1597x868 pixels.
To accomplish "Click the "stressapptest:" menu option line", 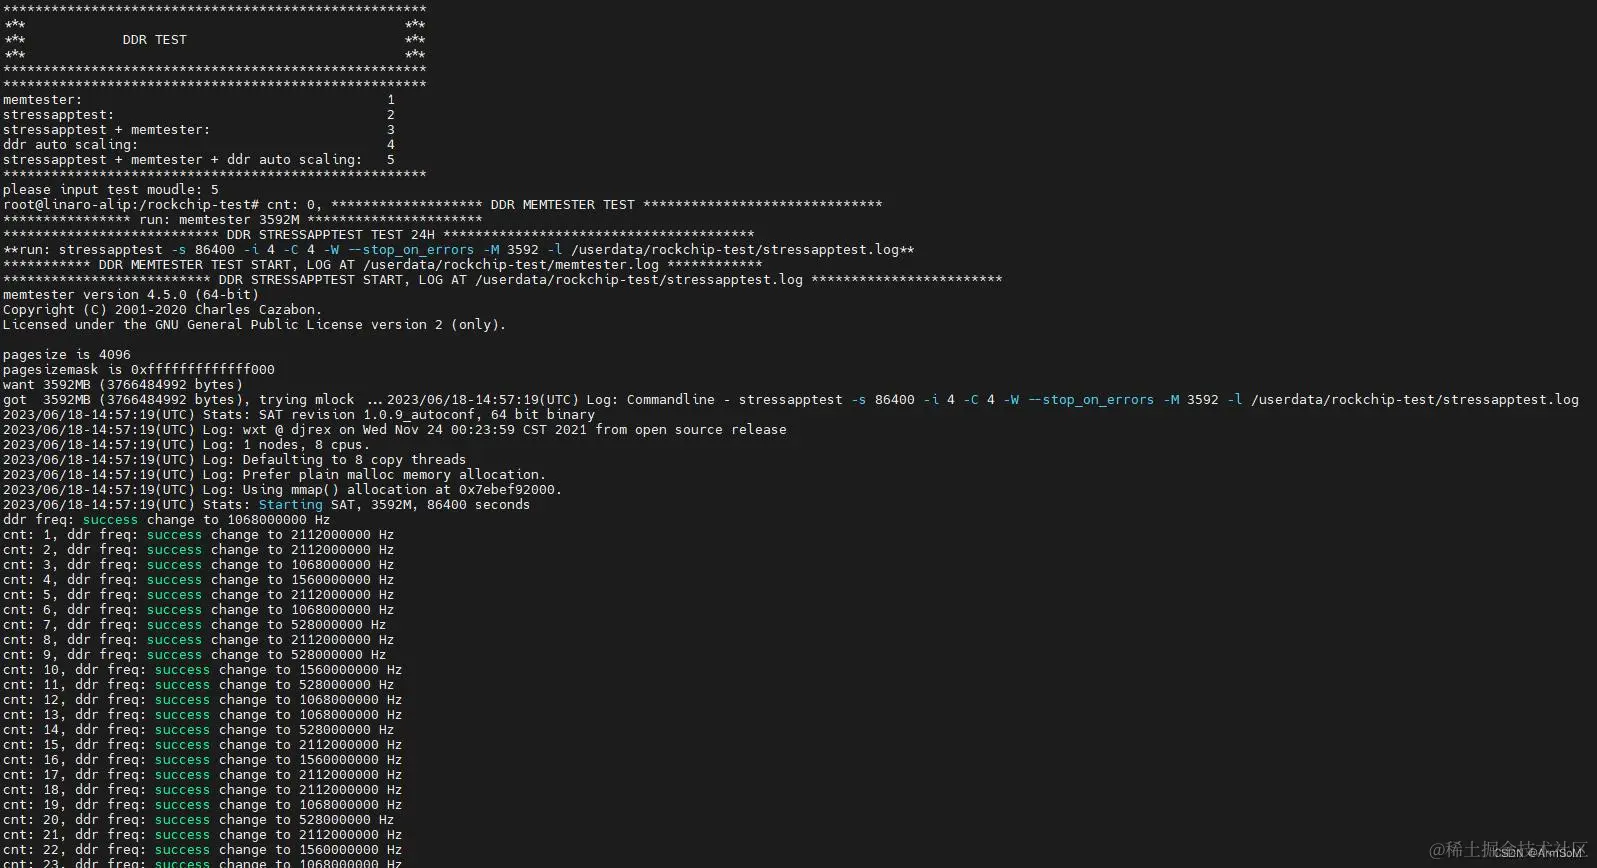I will [x=199, y=115].
